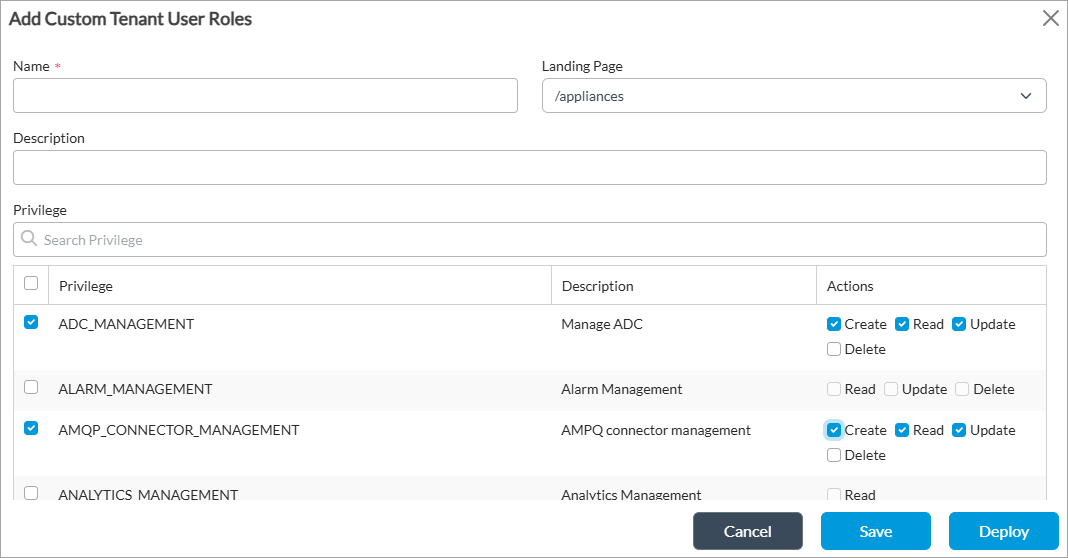Click the Save button
Viewport: 1068px width, 558px height.
point(875,531)
